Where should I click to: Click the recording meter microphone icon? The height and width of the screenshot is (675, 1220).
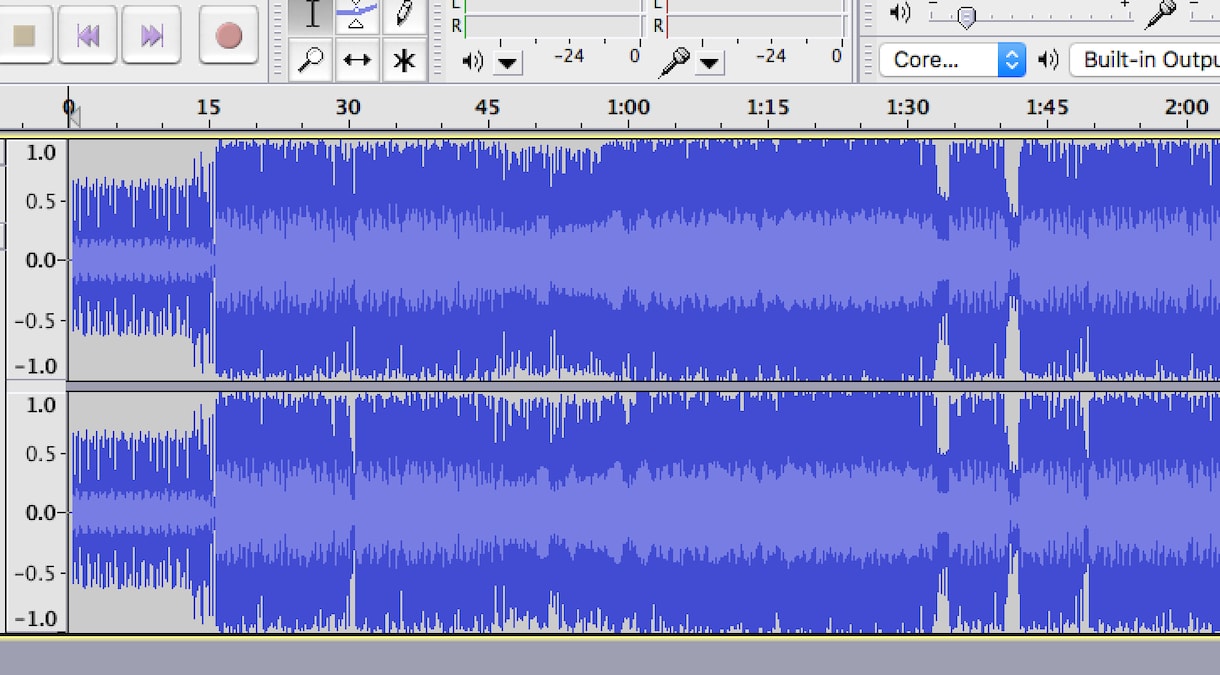click(675, 62)
